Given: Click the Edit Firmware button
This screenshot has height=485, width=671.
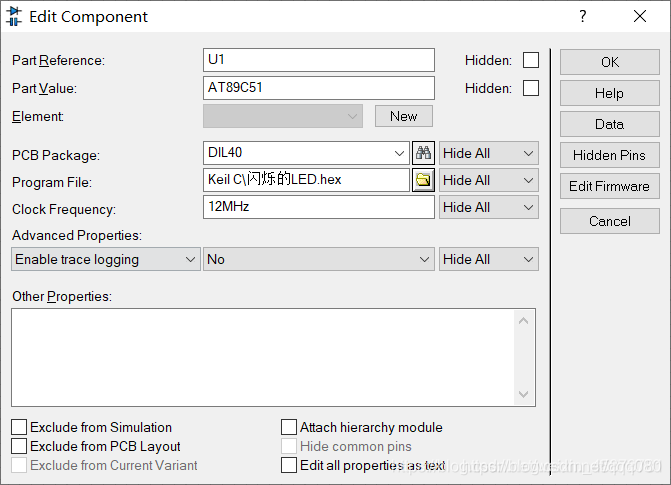Looking at the screenshot, I should [609, 186].
